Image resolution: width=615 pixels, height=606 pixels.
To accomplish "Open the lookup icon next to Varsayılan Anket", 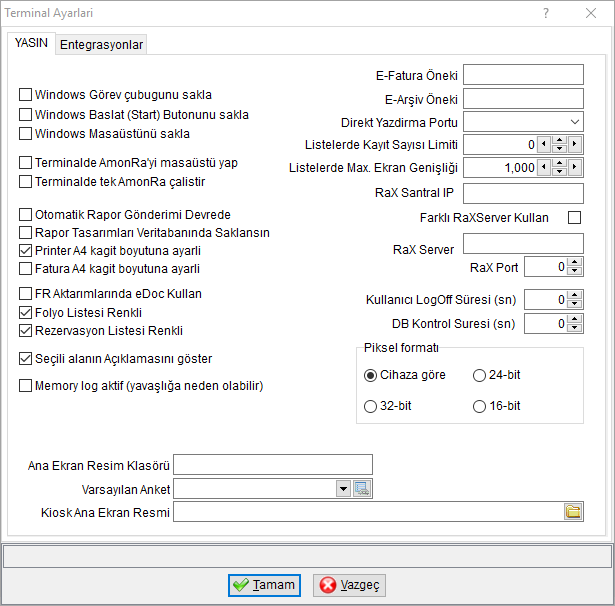I will [x=362, y=489].
